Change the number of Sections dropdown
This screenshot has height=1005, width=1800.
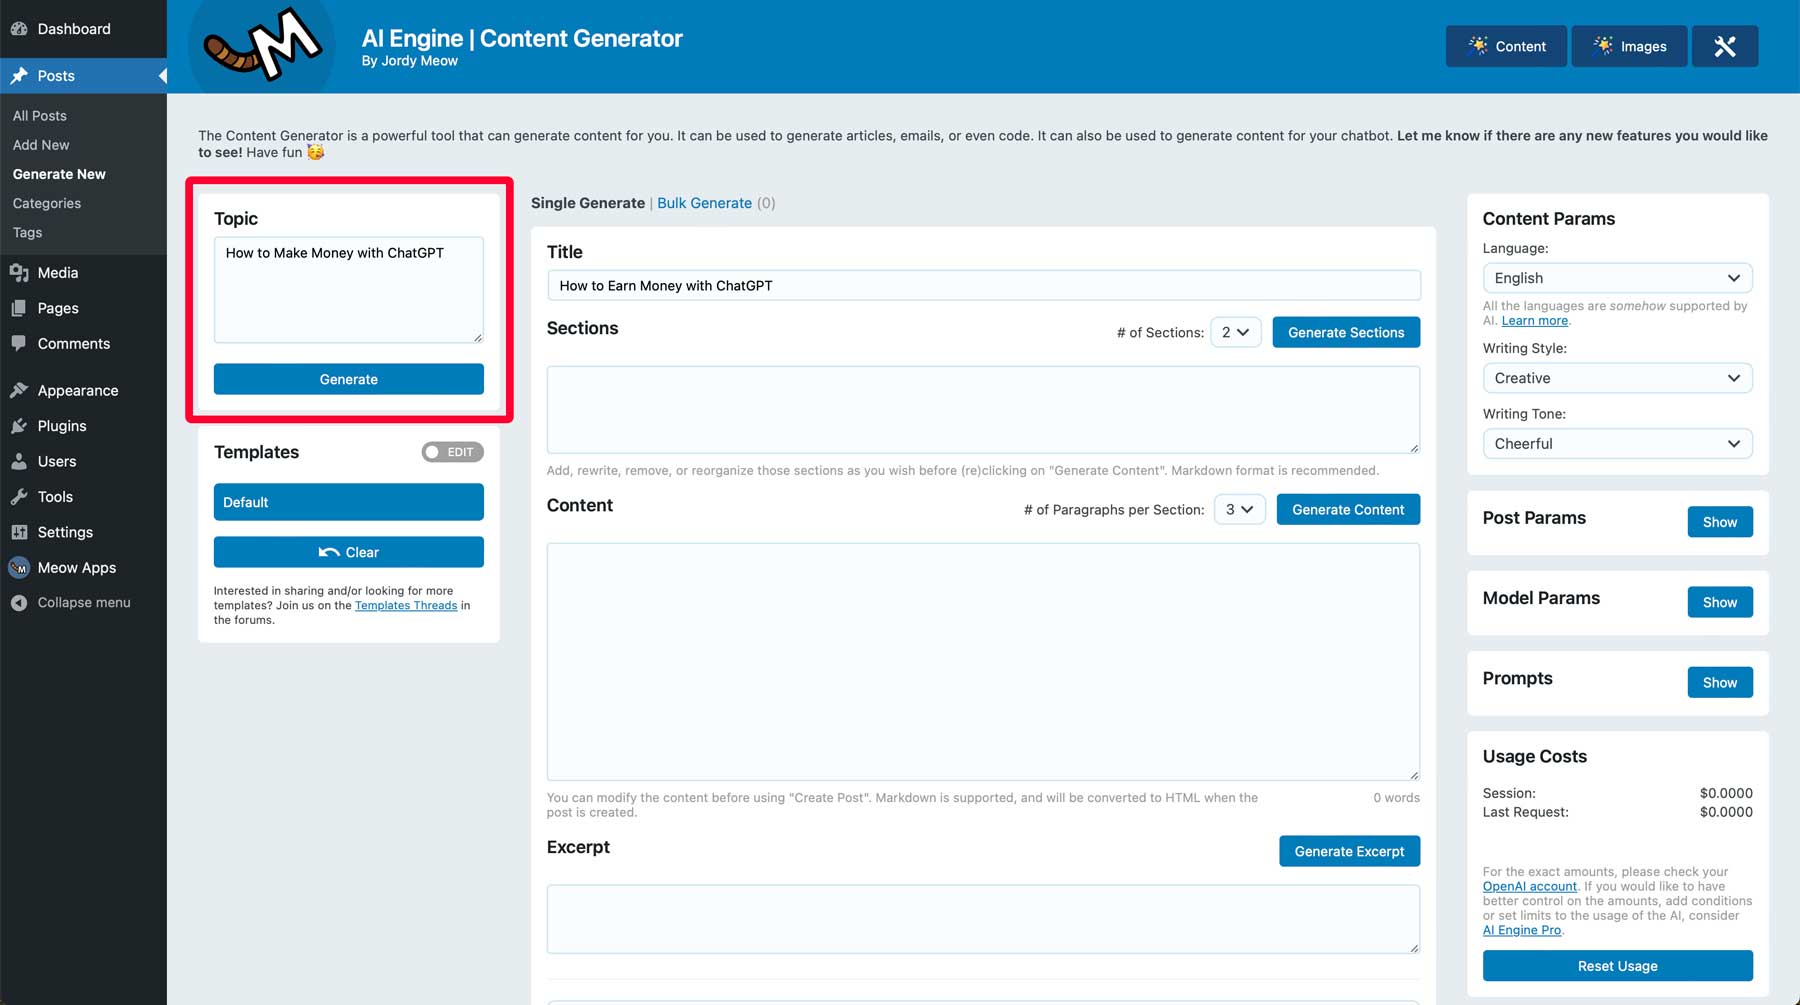1235,332
